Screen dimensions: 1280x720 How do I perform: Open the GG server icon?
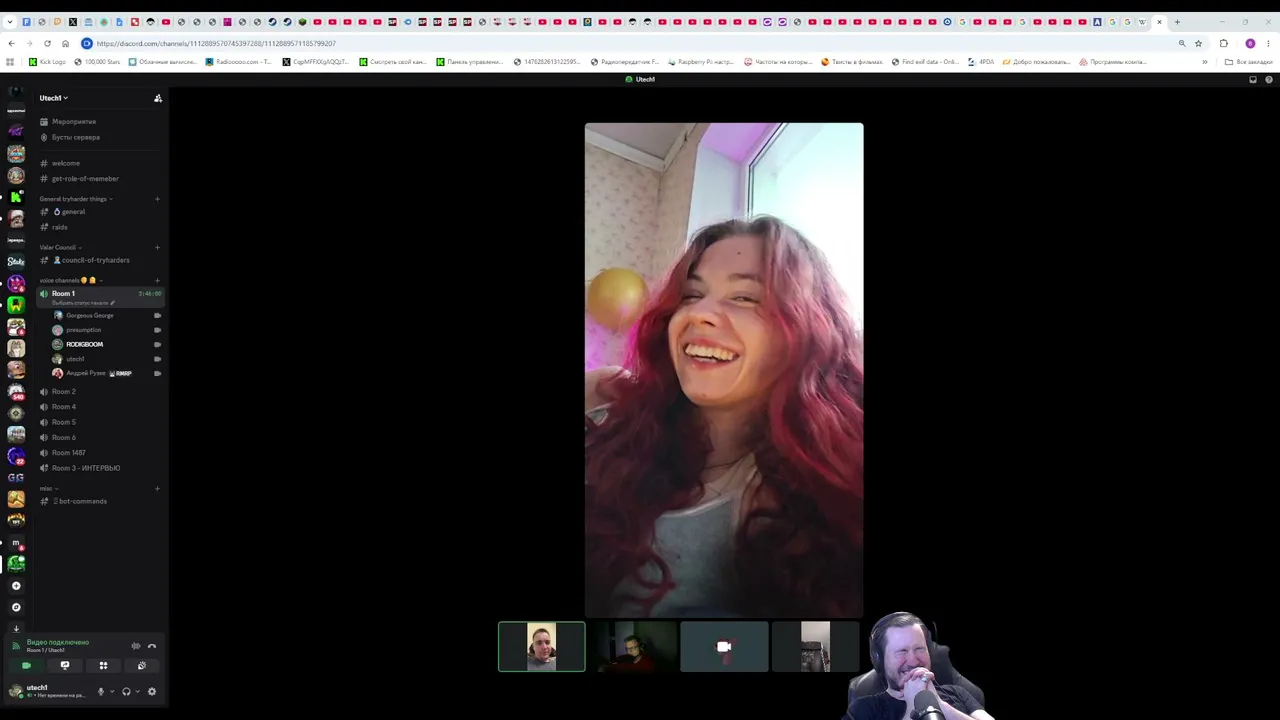(16, 478)
